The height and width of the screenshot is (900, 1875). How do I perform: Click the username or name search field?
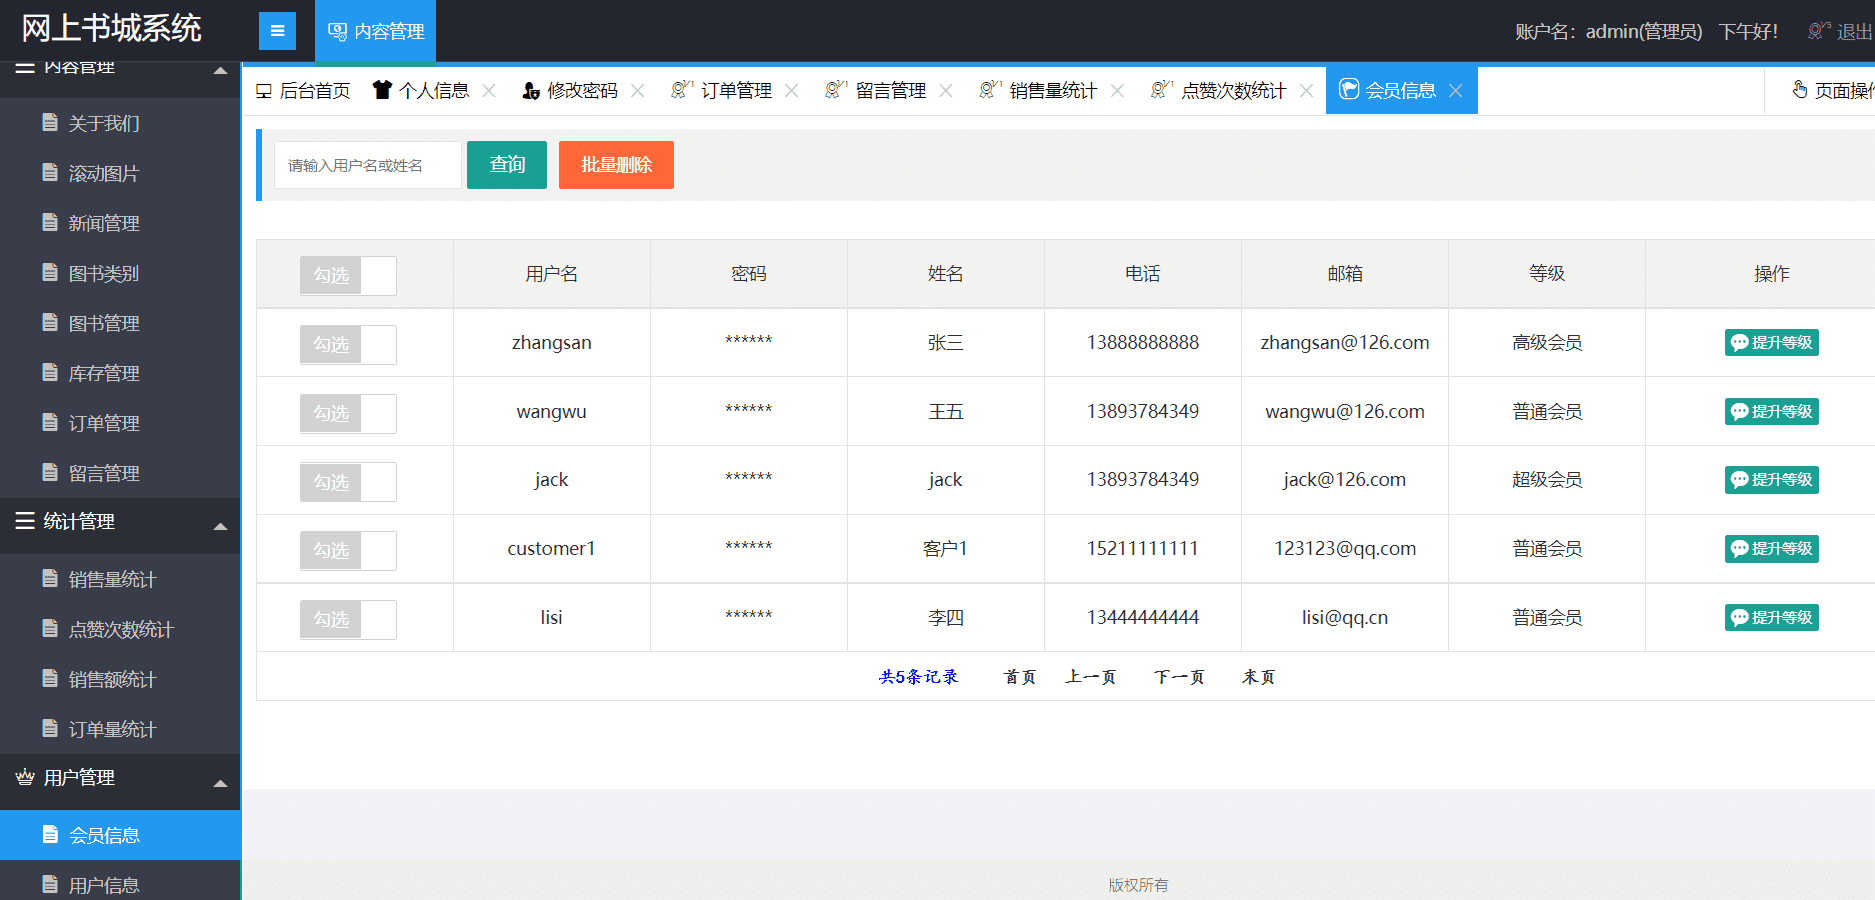[x=368, y=165]
